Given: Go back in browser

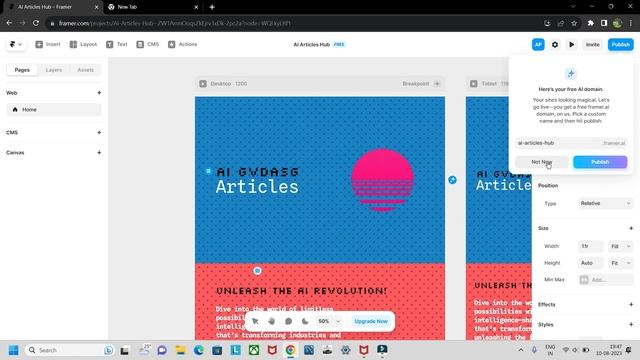Looking at the screenshot, I should [x=9, y=23].
